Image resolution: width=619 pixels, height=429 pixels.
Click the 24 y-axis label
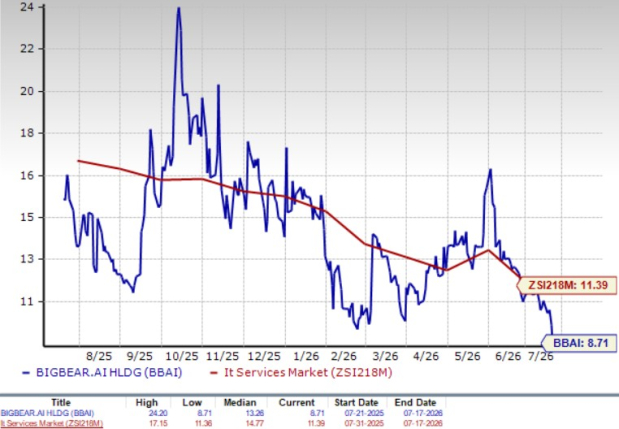tap(28, 7)
